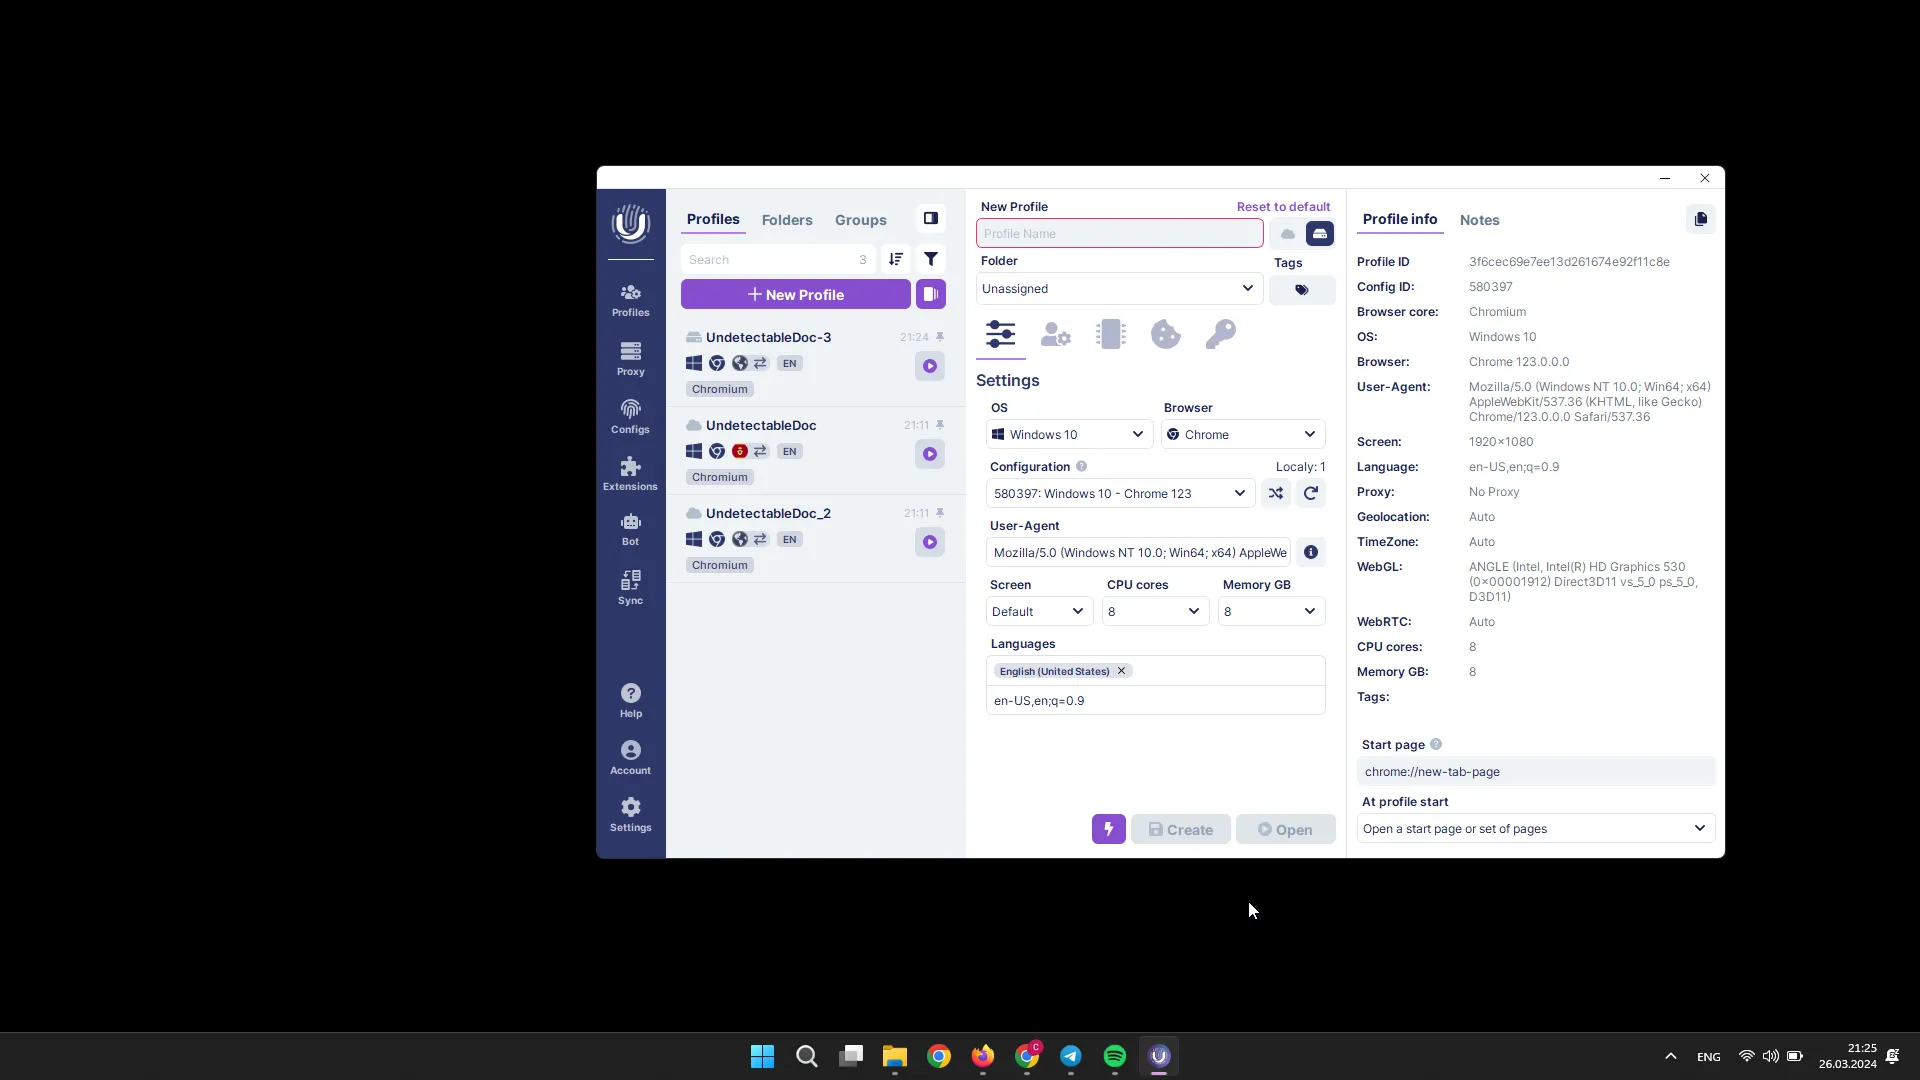Switch to the Notes tab

tap(1479, 220)
